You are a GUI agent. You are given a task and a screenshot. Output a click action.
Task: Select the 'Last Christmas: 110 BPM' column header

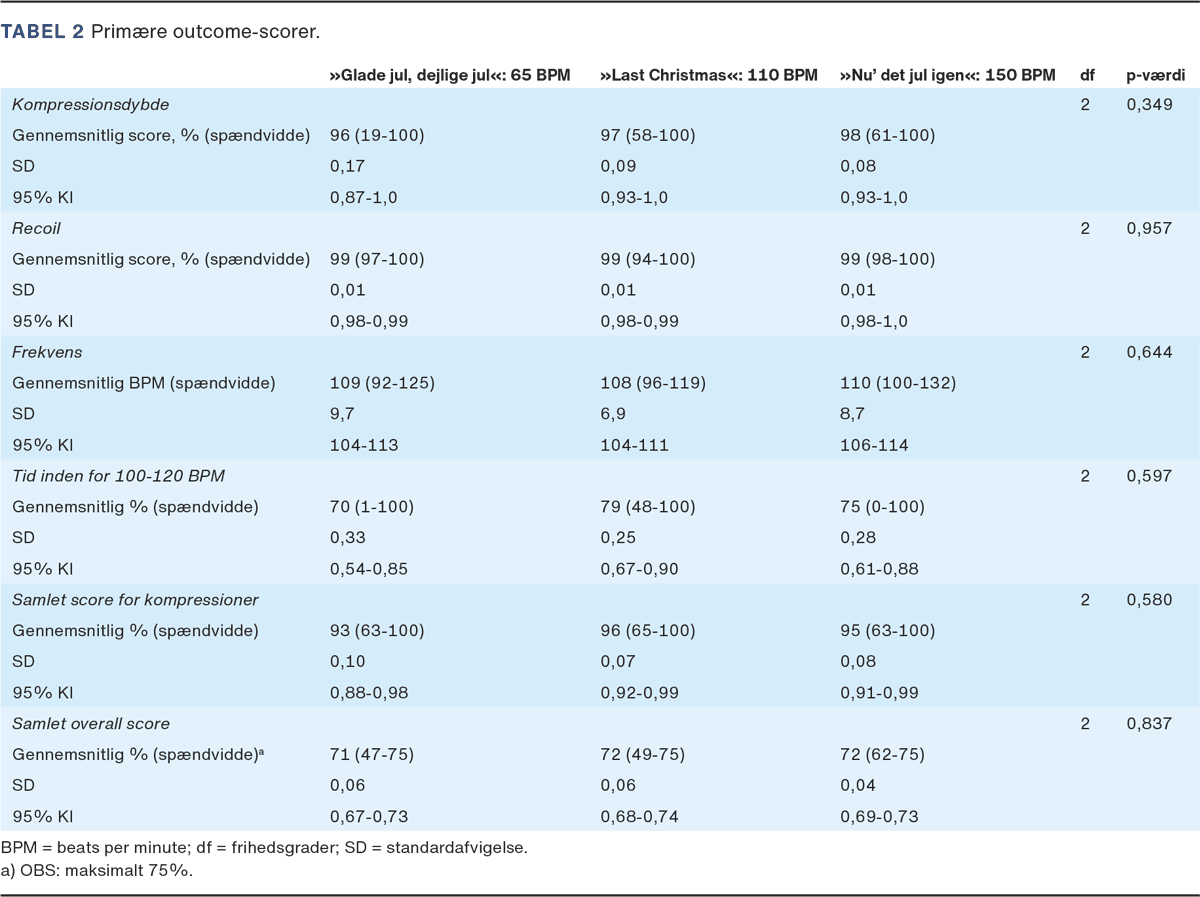pos(708,75)
